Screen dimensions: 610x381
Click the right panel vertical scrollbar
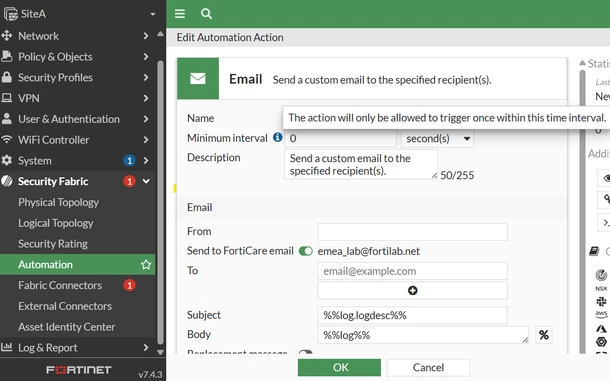[582, 212]
